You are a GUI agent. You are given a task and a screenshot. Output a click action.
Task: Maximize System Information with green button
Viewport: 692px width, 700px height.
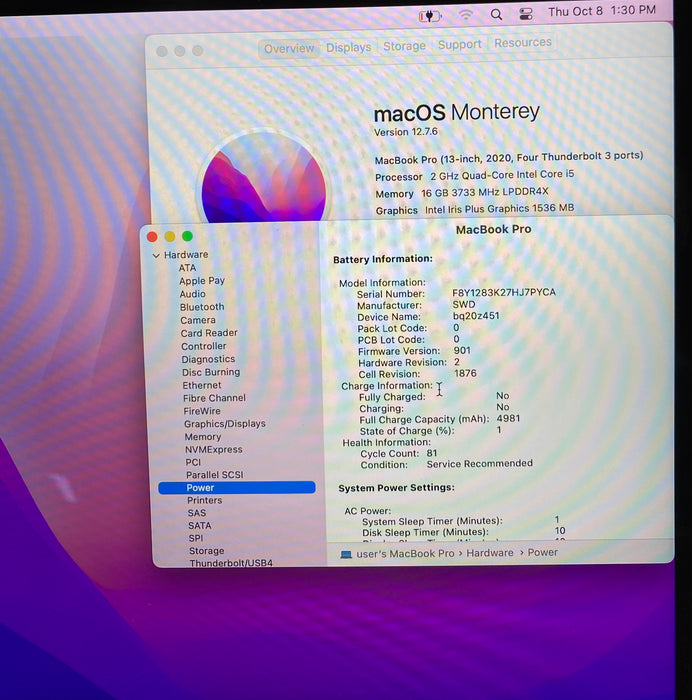coord(188,236)
